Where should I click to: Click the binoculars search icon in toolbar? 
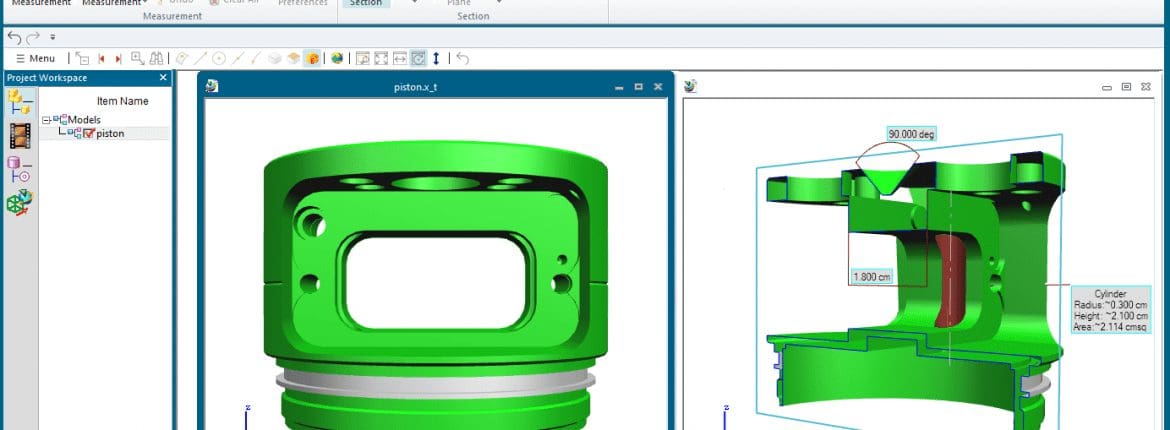coord(156,59)
